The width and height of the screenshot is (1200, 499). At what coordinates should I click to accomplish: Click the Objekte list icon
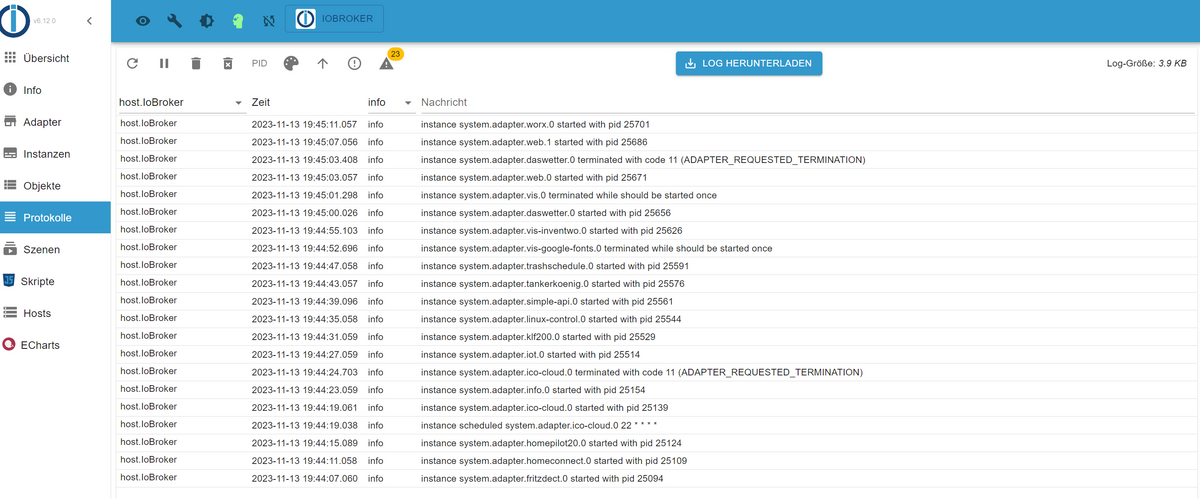pos(10,186)
